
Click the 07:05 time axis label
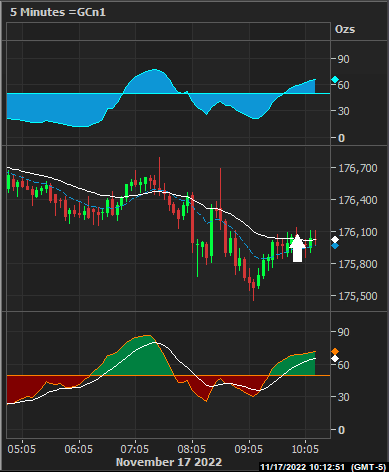click(135, 449)
